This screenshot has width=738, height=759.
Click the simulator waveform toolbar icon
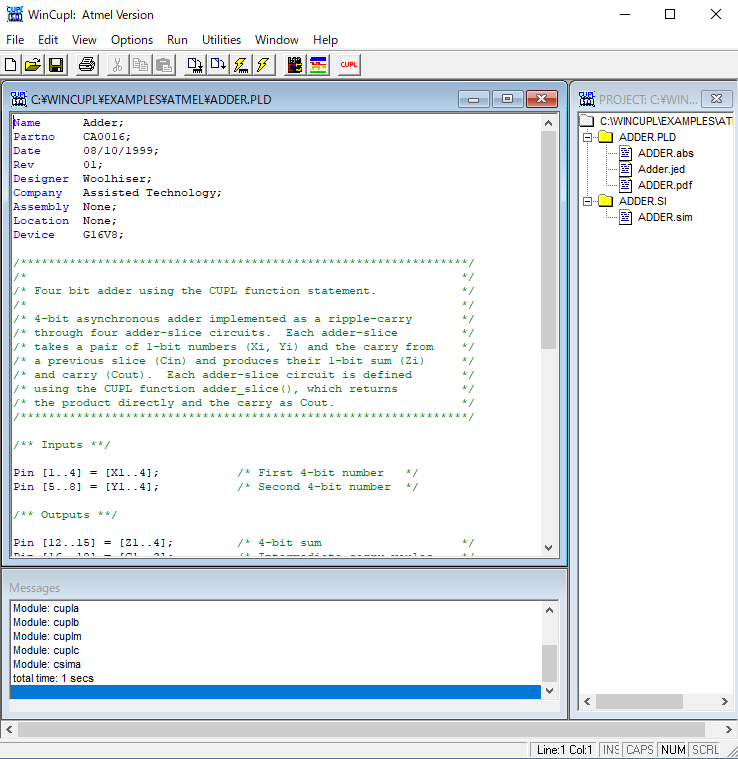click(318, 65)
